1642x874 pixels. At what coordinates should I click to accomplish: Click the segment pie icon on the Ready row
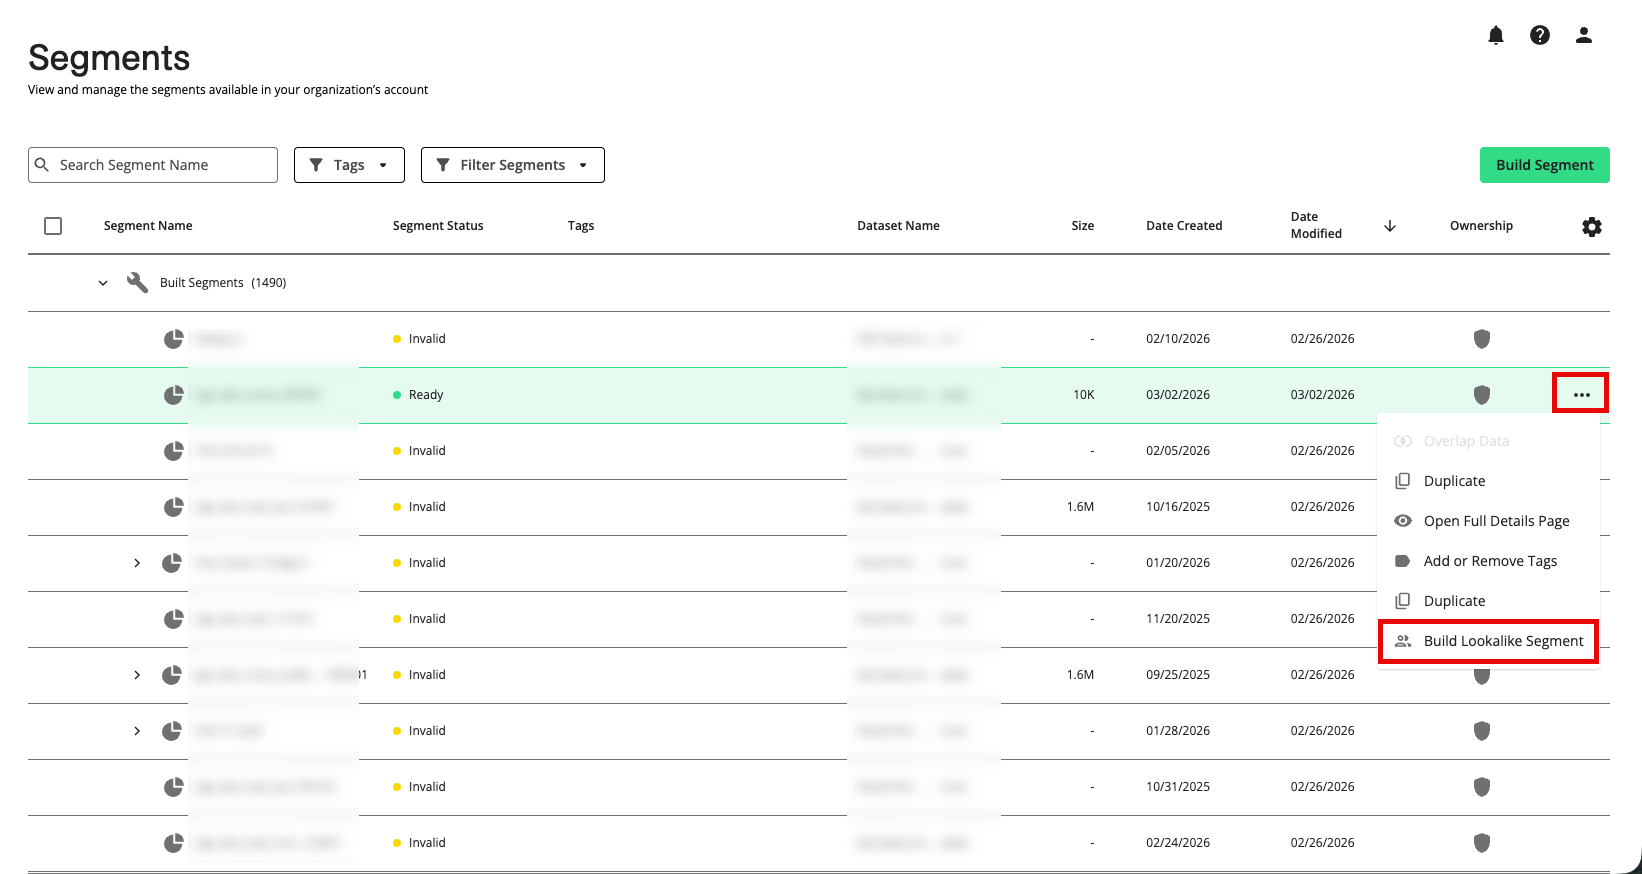tap(174, 395)
